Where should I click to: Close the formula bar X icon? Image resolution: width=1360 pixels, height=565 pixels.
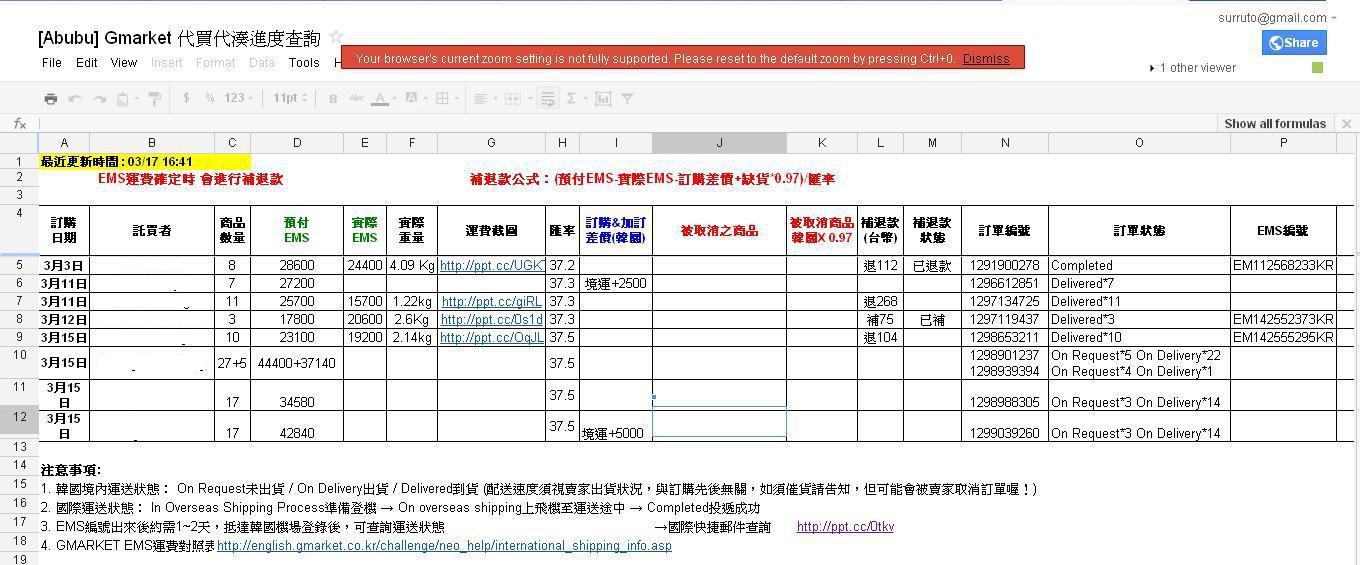coord(1346,123)
